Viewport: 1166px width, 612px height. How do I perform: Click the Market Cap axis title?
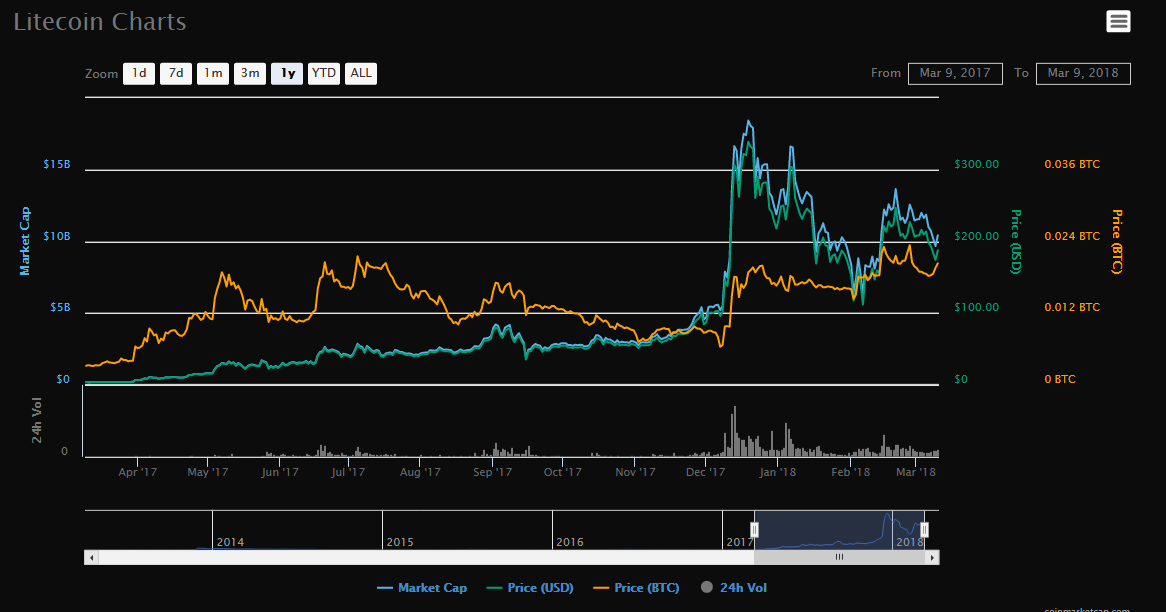tap(25, 241)
